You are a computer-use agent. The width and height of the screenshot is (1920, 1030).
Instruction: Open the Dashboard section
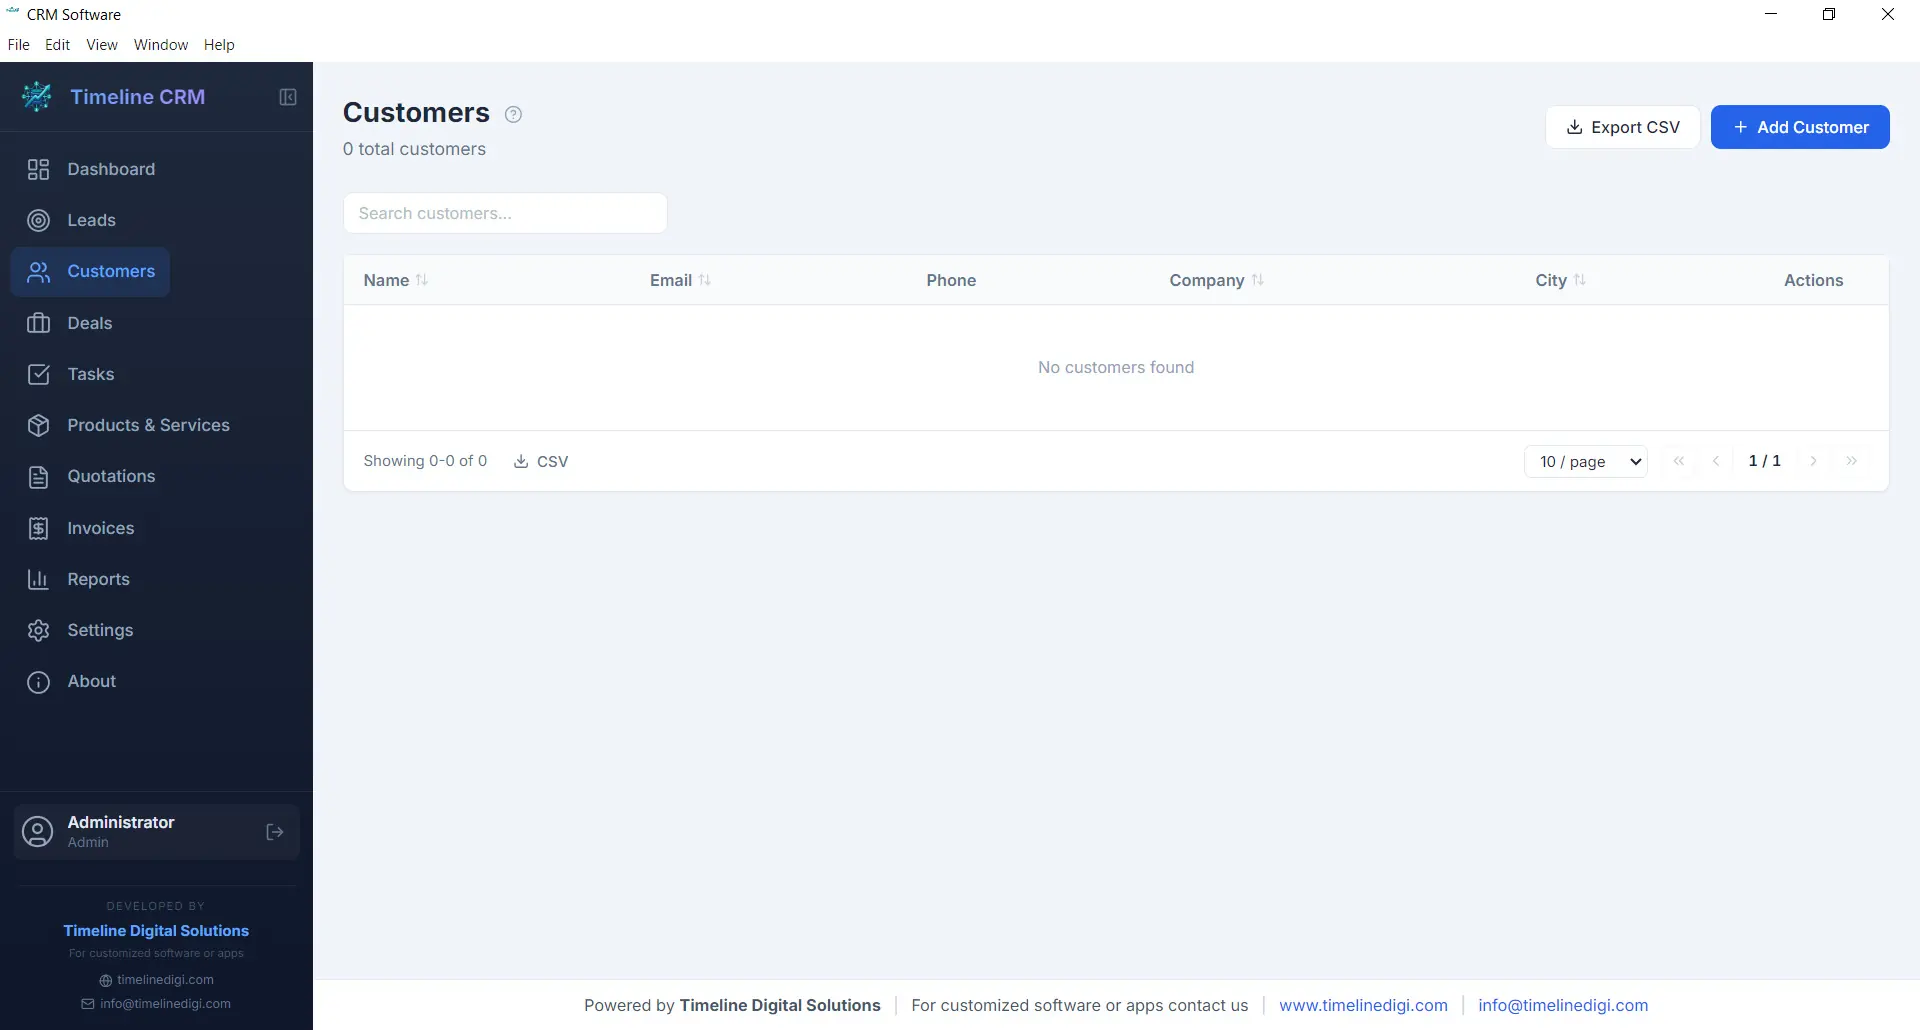pyautogui.click(x=109, y=169)
